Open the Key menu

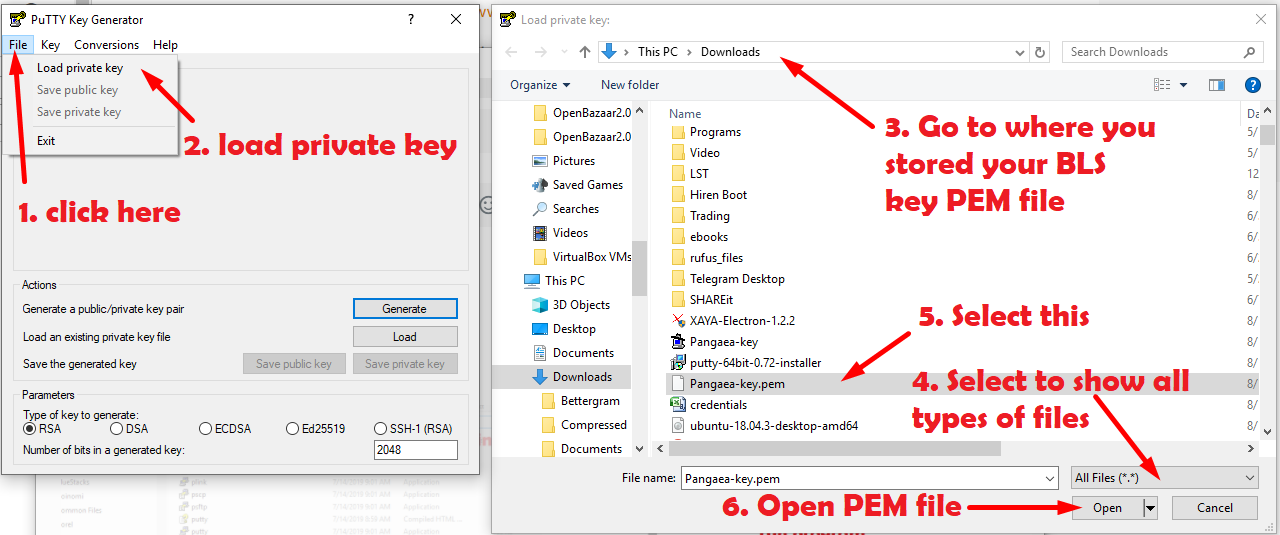(x=50, y=45)
